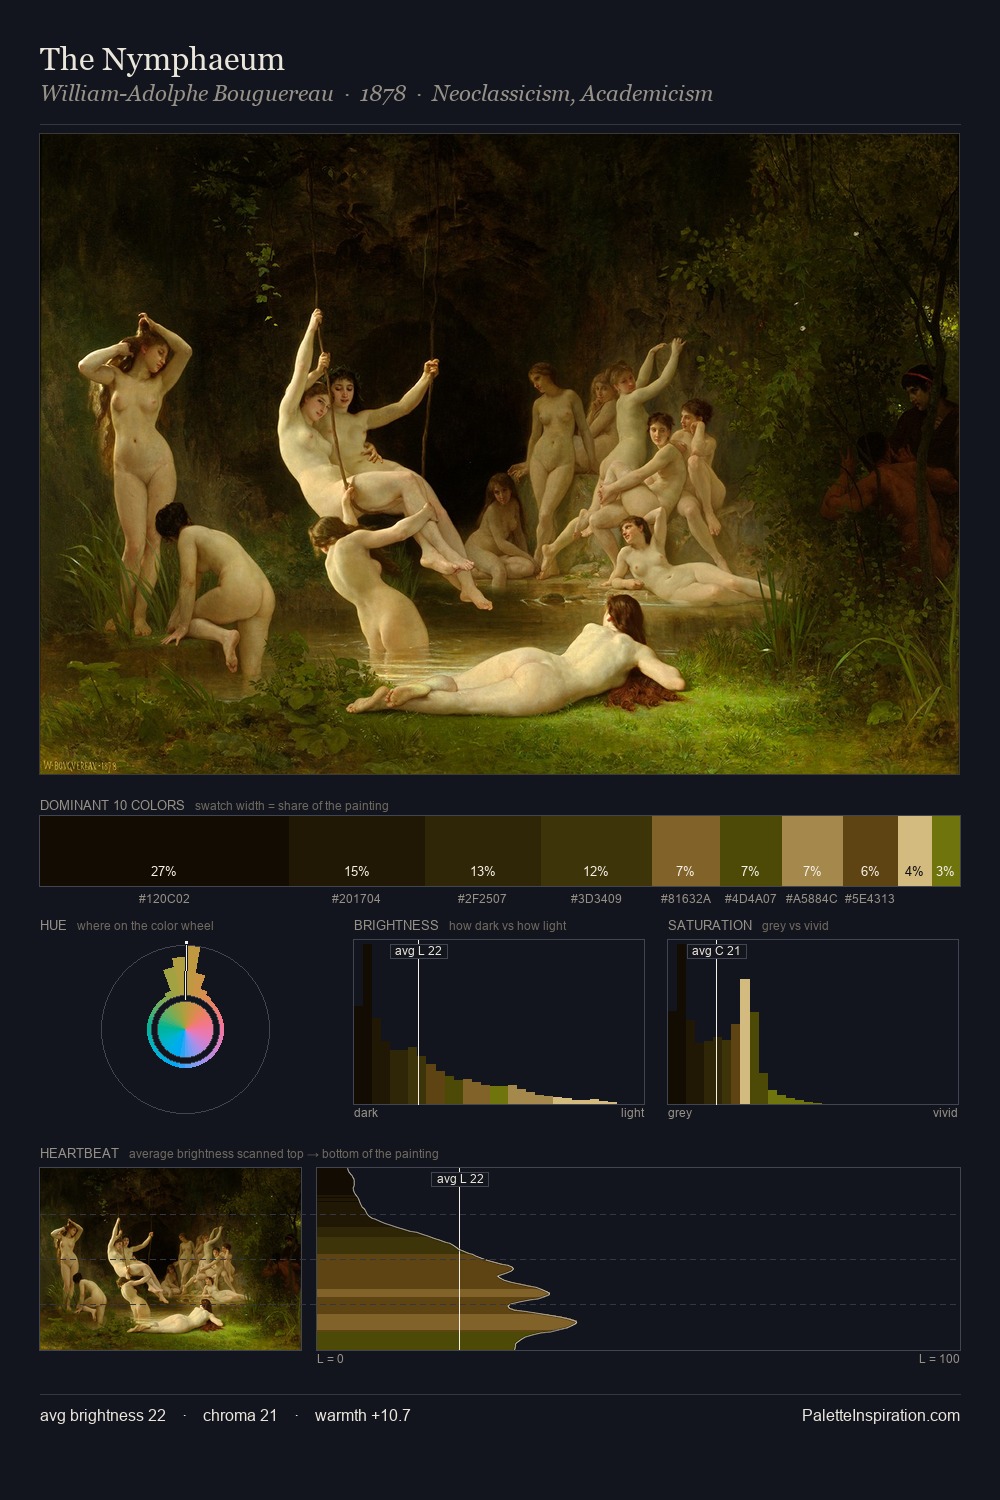The image size is (1000, 1500).
Task: Select the 7% tan swatch #81632A
Action: coord(686,851)
